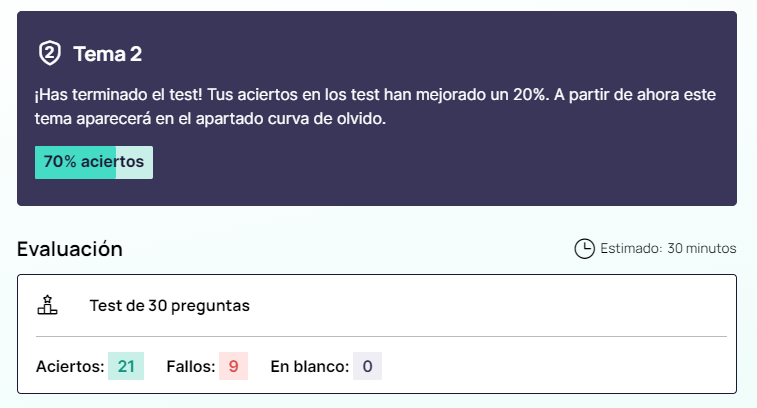757x408 pixels.
Task: Click the Fallos label in results row
Action: click(191, 367)
